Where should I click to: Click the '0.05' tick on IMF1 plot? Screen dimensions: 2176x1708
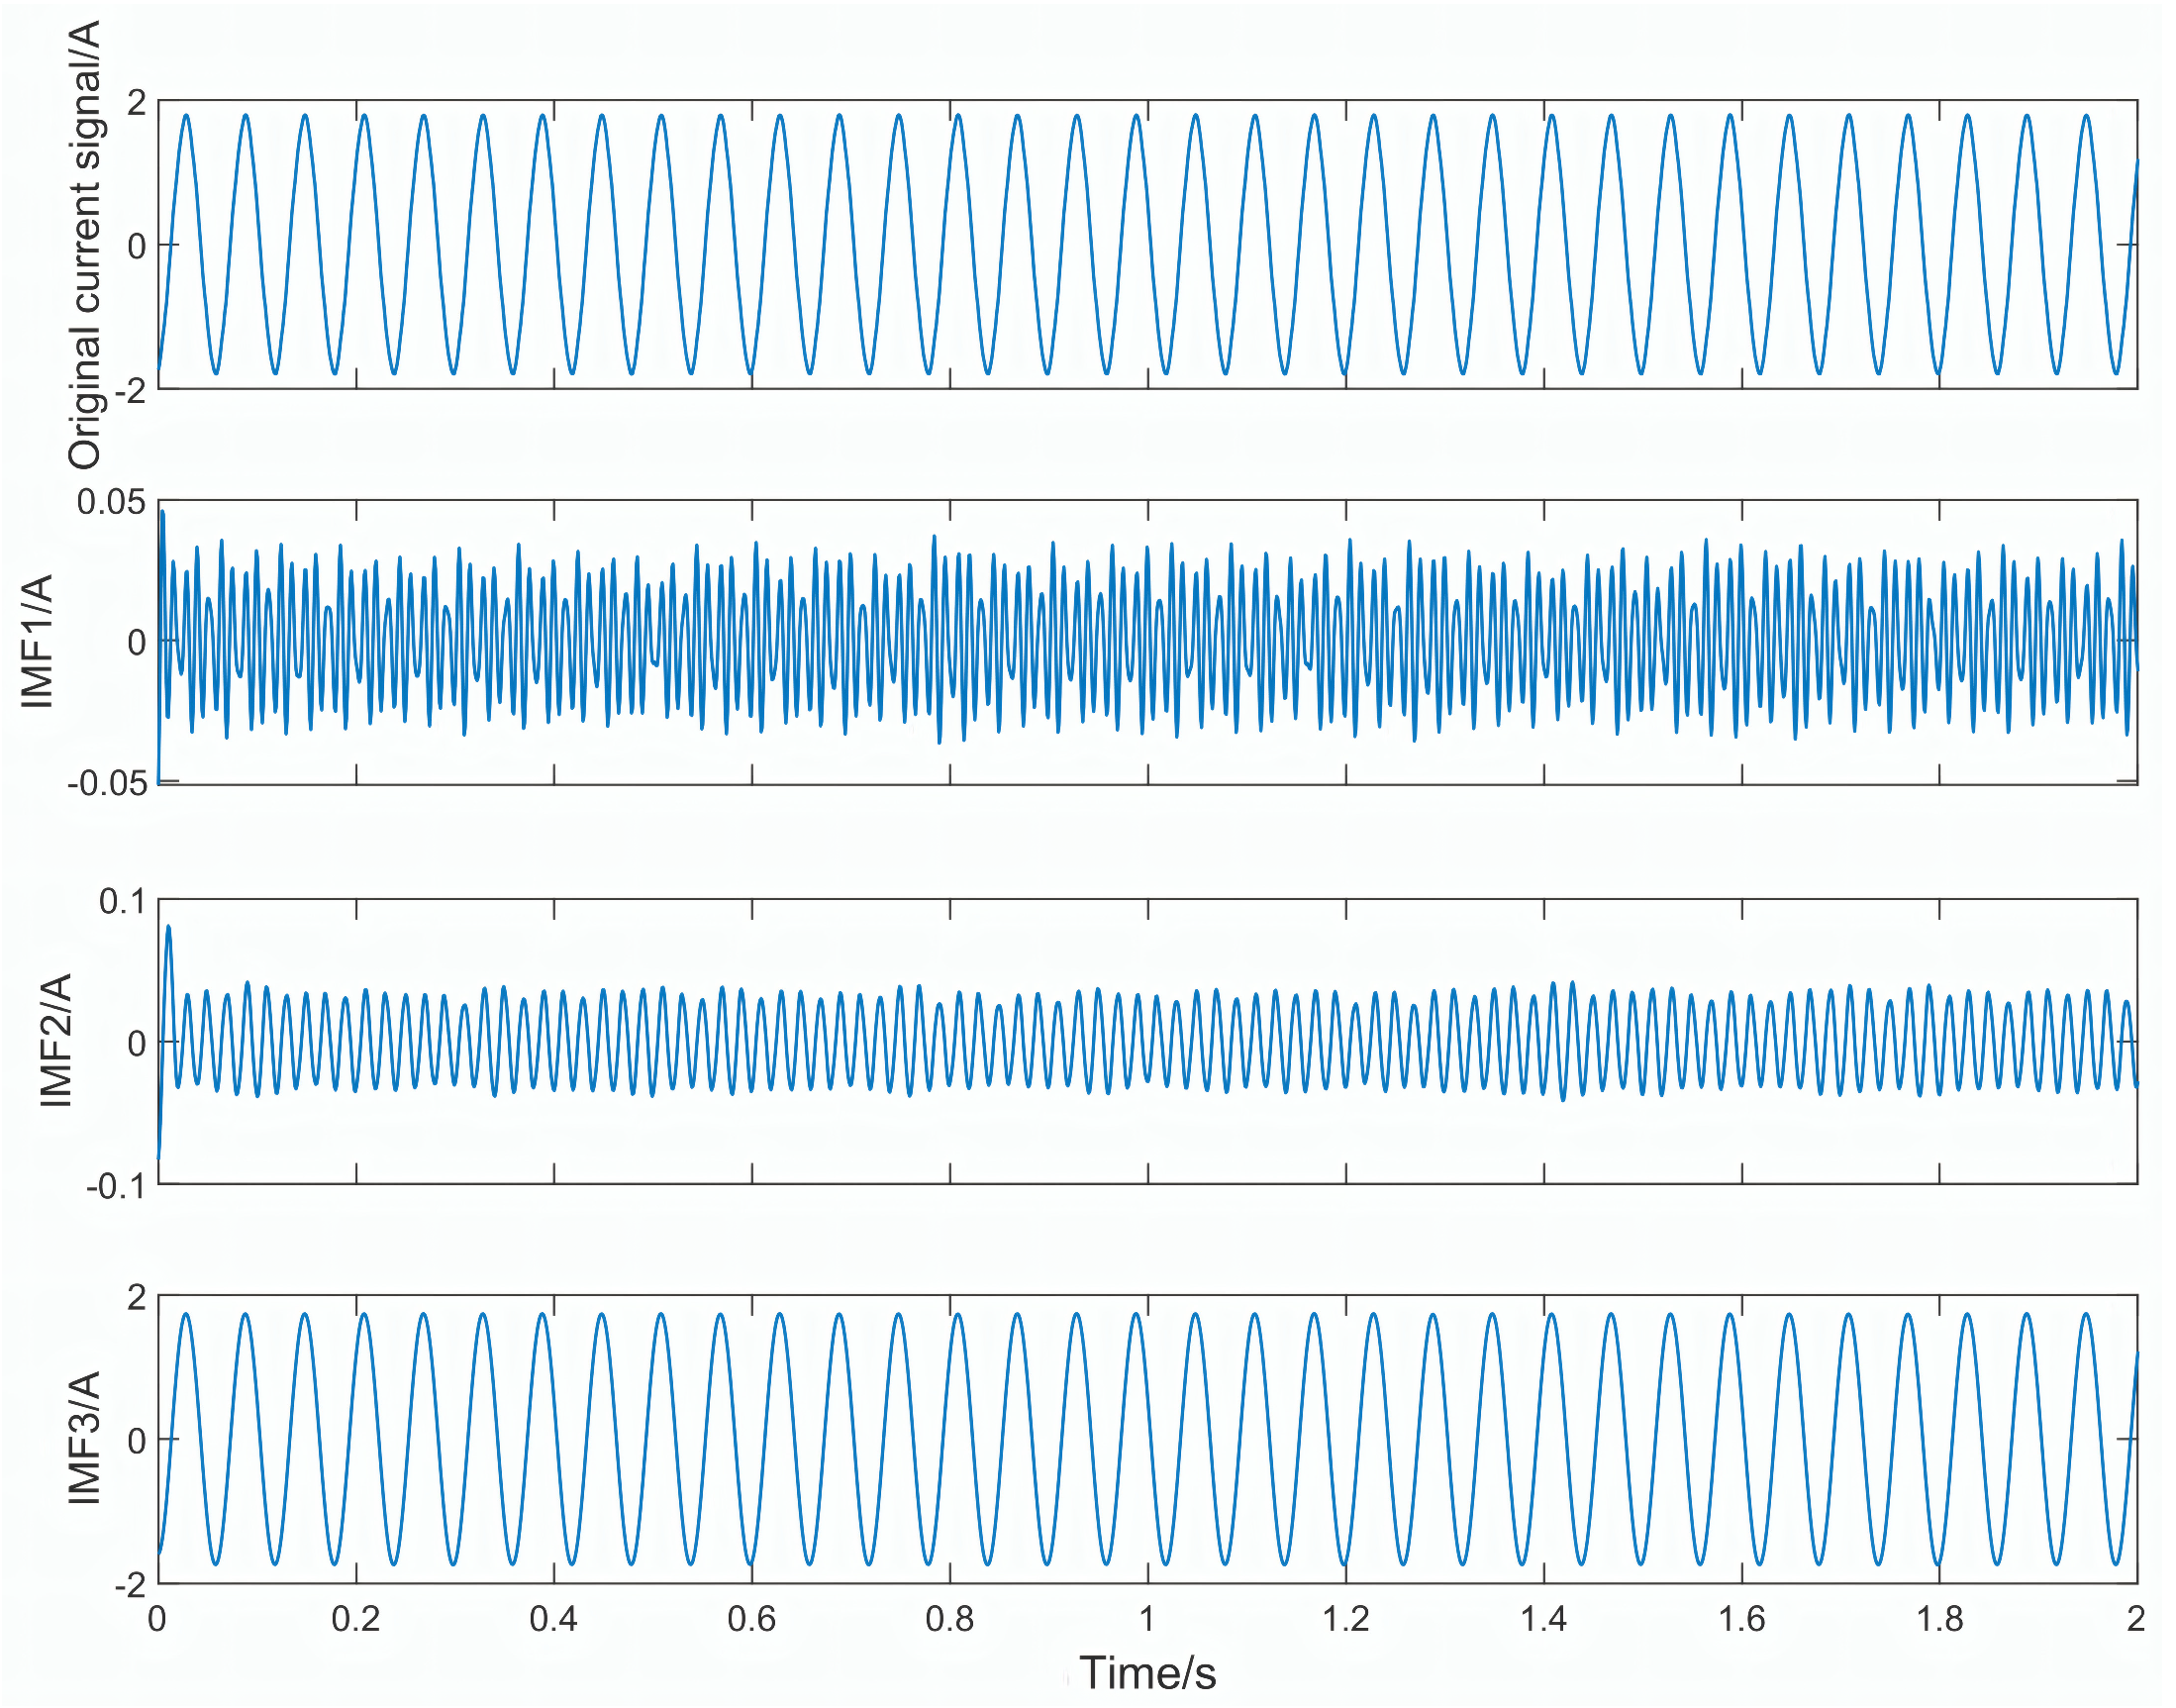[111, 502]
